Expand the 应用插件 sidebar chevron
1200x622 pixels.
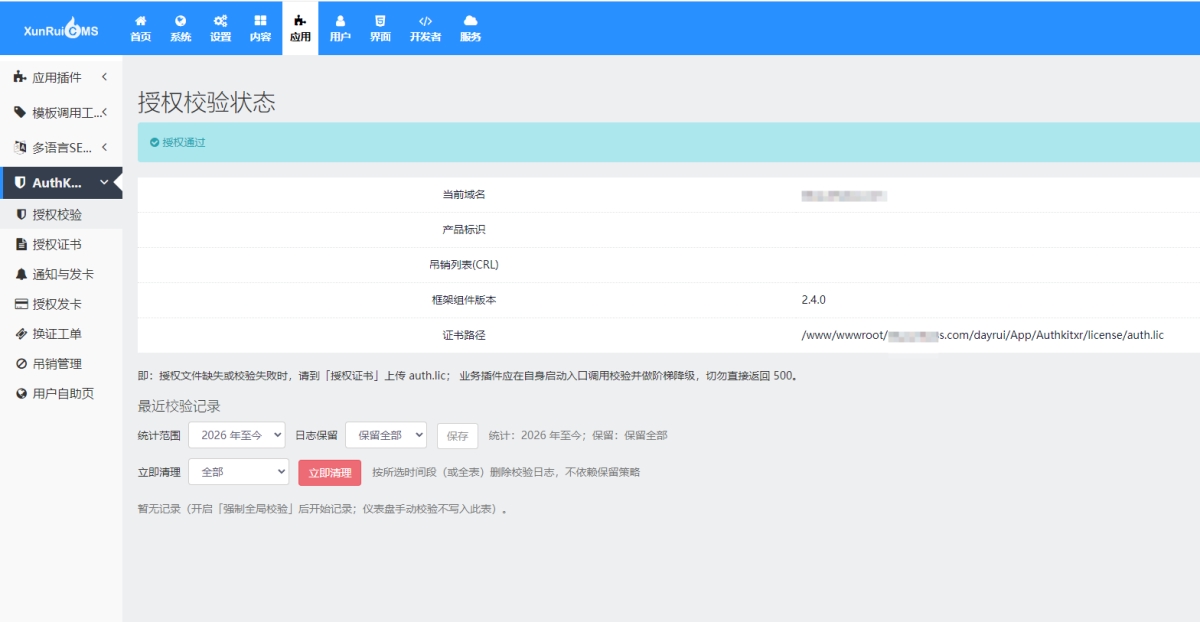pyautogui.click(x=104, y=77)
